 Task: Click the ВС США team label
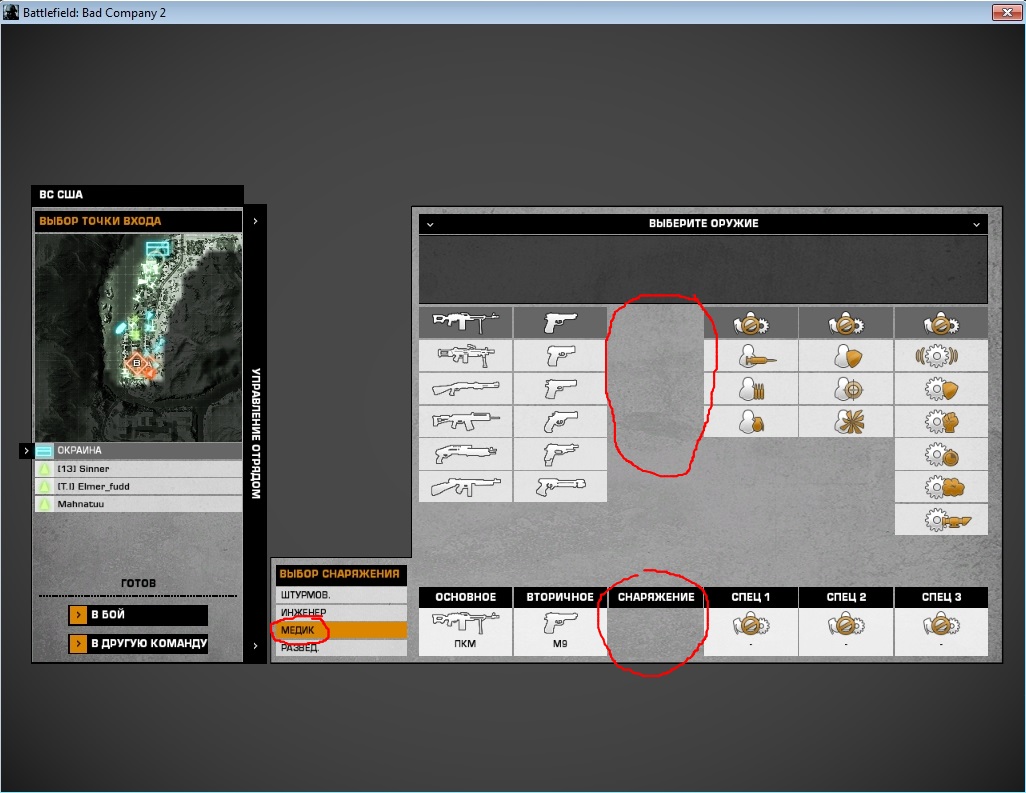[x=61, y=194]
